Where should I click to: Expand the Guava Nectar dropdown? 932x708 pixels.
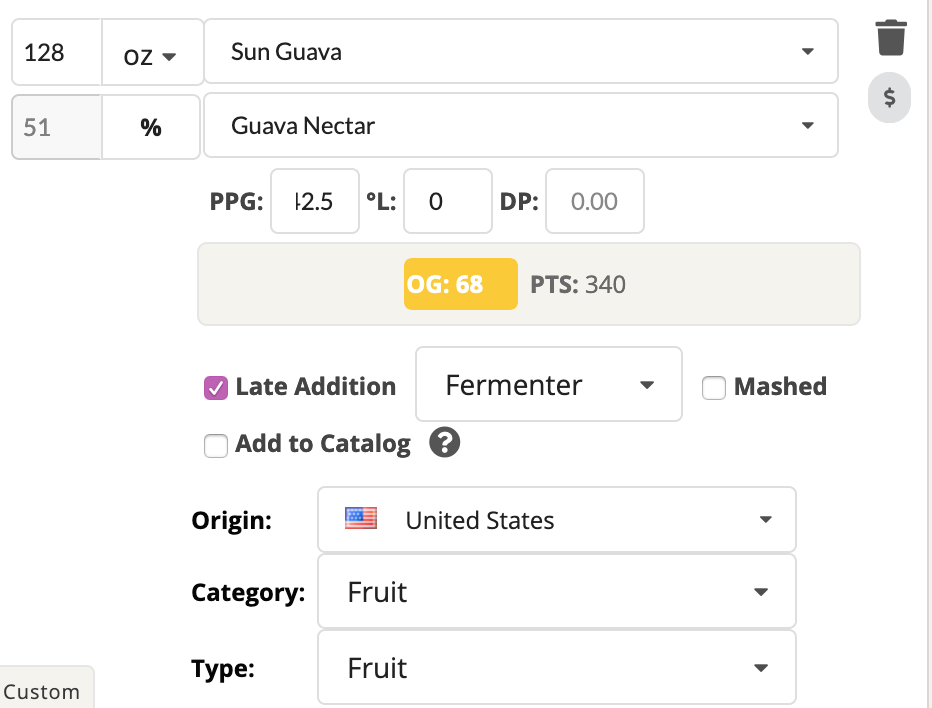[x=521, y=125]
